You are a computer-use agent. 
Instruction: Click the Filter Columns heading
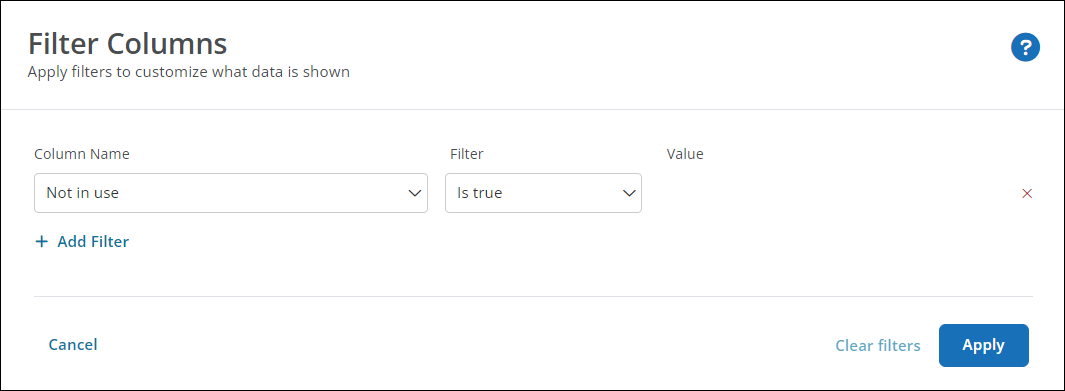[x=127, y=43]
